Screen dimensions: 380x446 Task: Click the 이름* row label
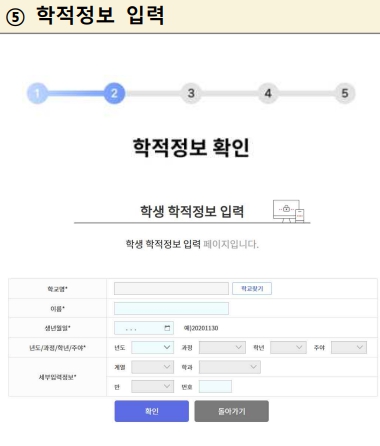coord(57,309)
